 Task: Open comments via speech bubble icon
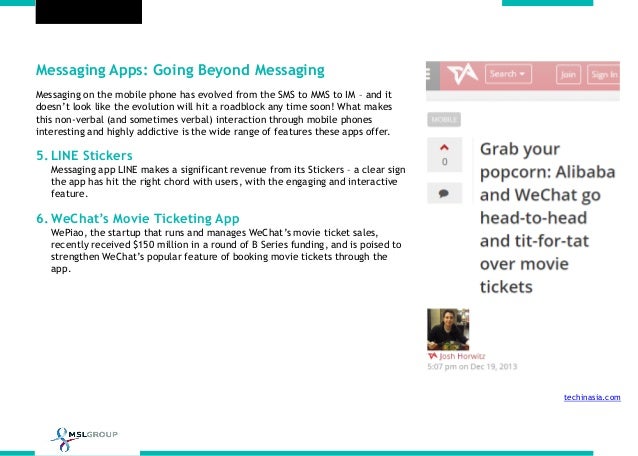point(444,193)
